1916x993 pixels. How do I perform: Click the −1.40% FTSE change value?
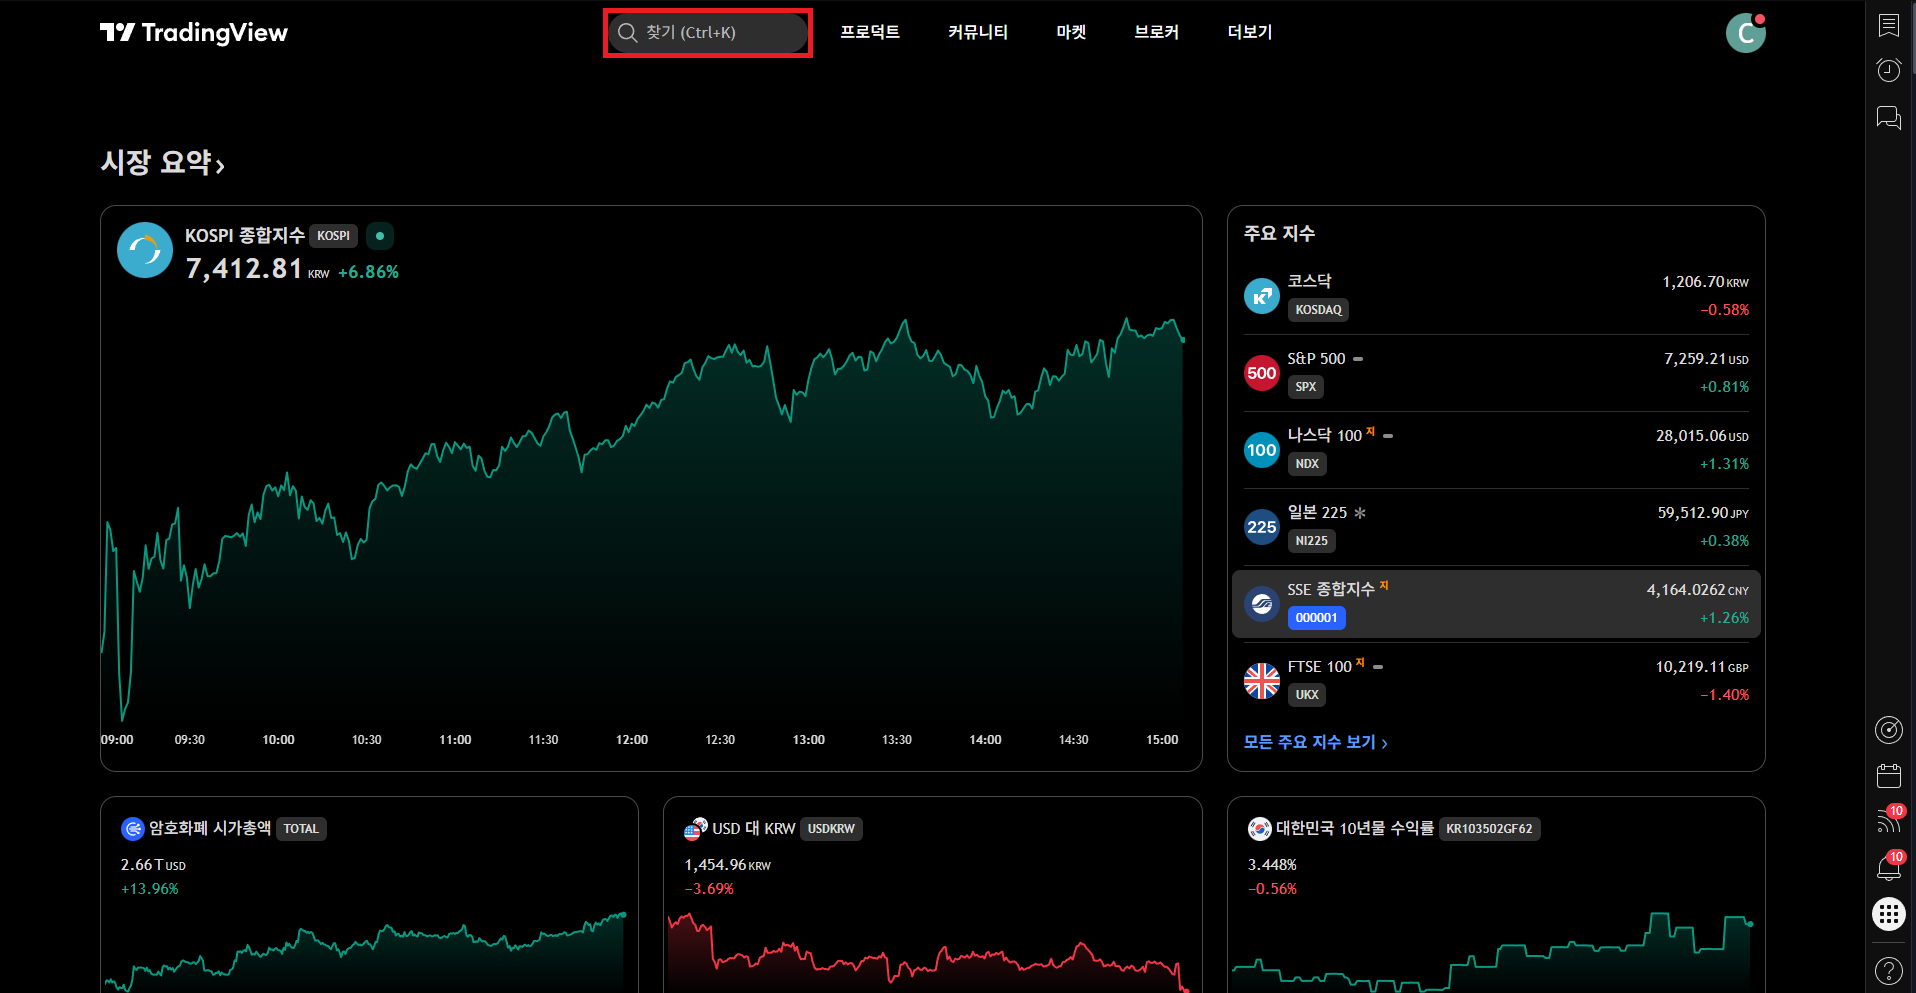coord(1724,695)
